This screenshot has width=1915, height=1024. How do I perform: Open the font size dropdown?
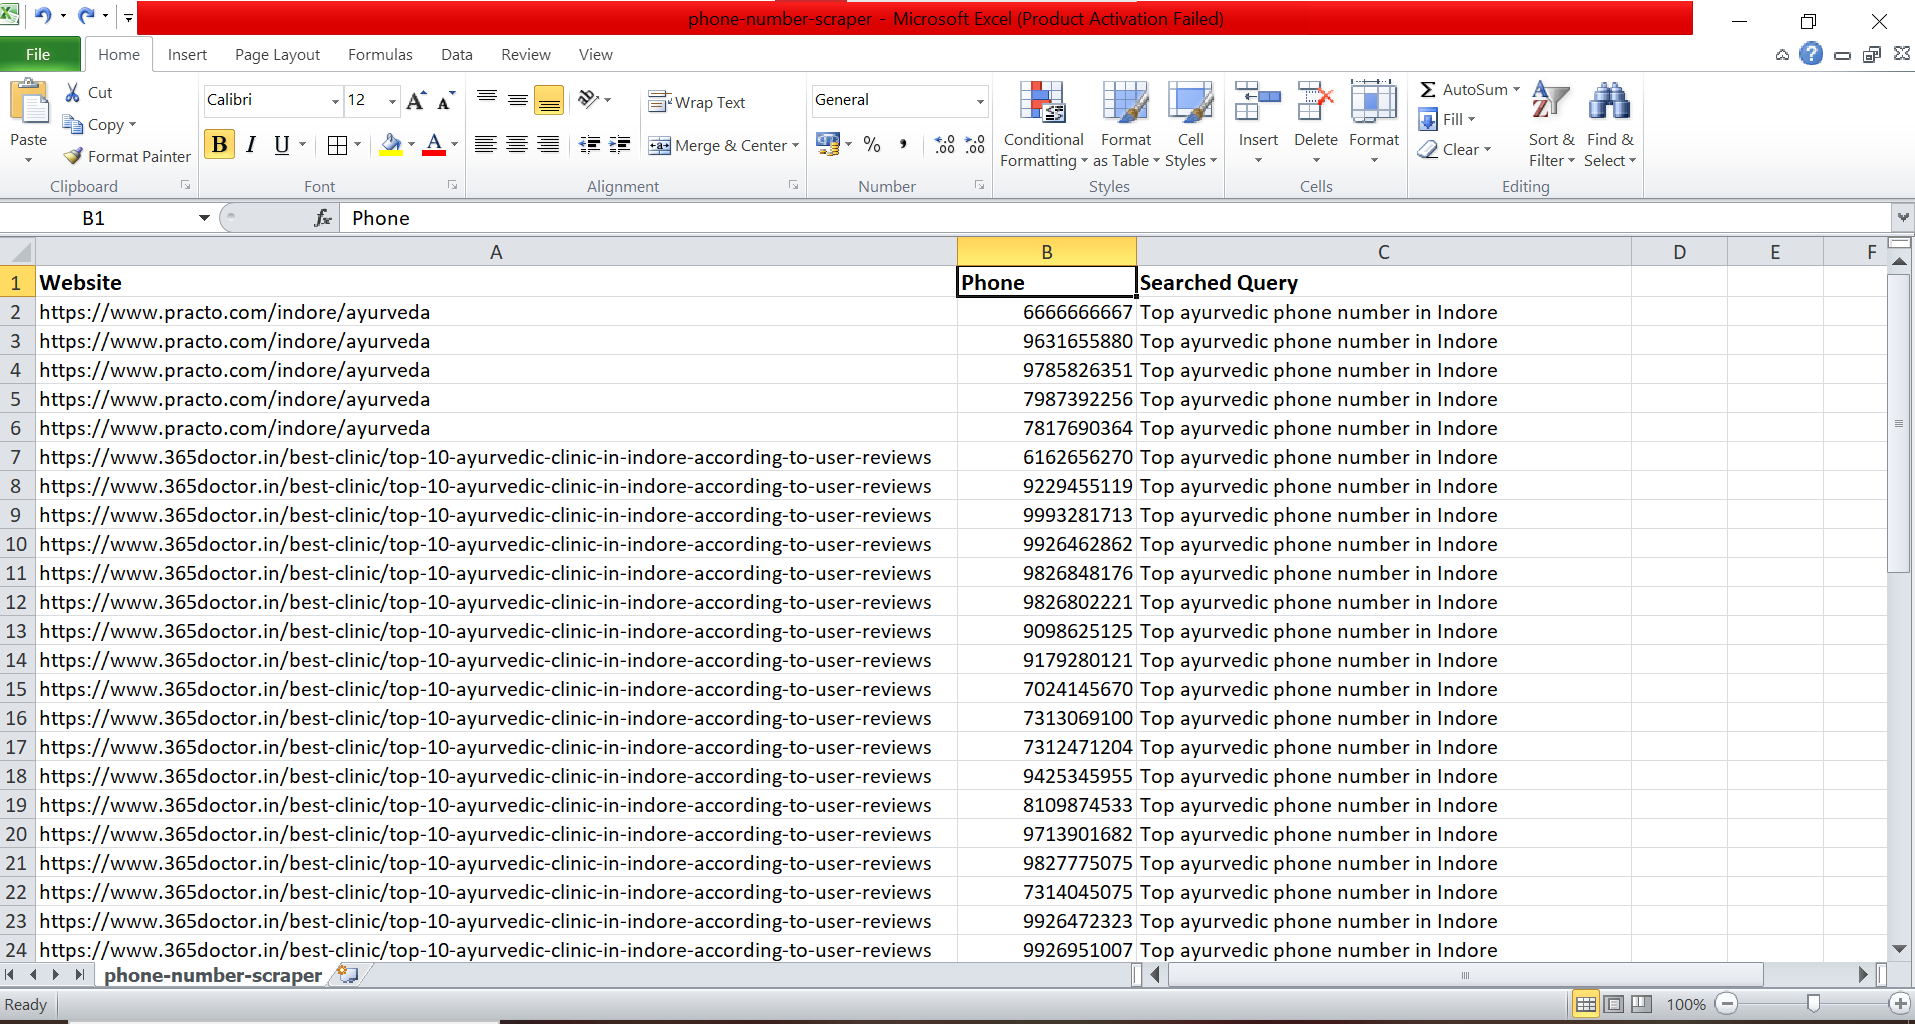click(x=390, y=101)
